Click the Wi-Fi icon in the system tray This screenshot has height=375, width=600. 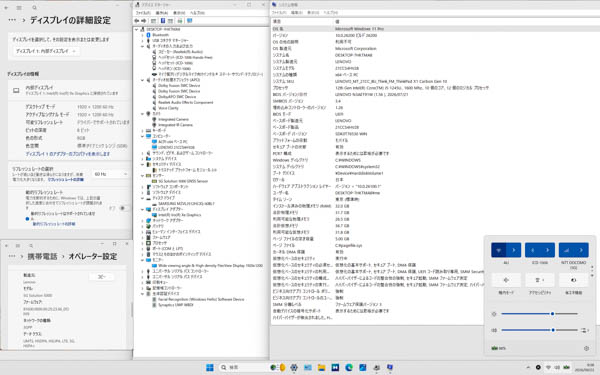[548, 367]
